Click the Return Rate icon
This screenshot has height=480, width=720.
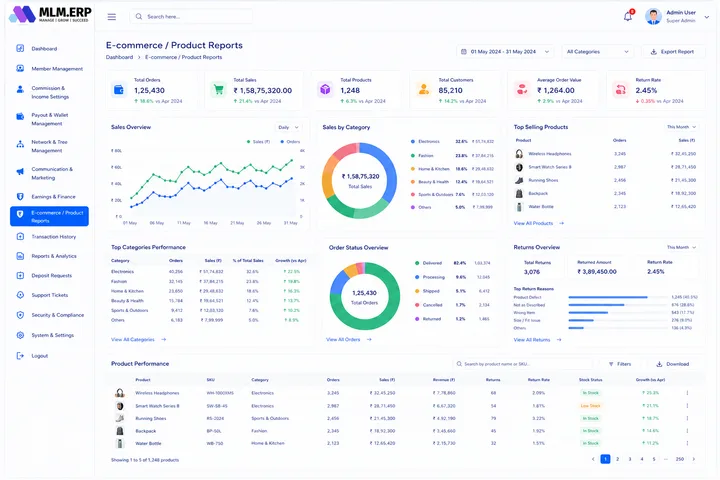621,90
